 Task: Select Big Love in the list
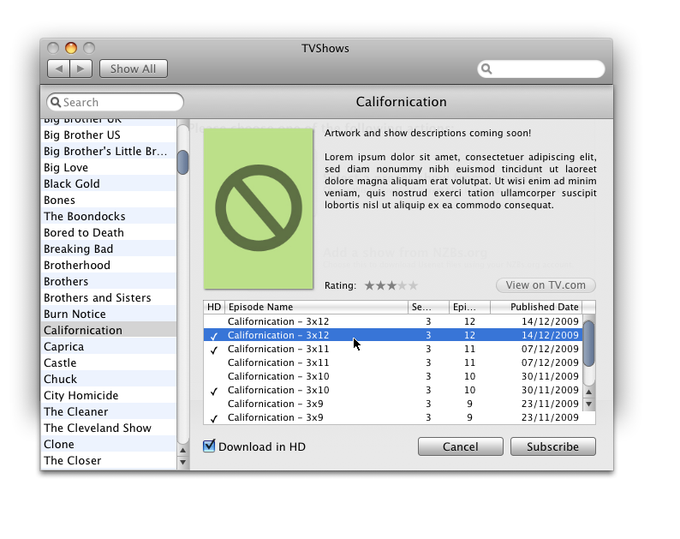click(x=109, y=167)
